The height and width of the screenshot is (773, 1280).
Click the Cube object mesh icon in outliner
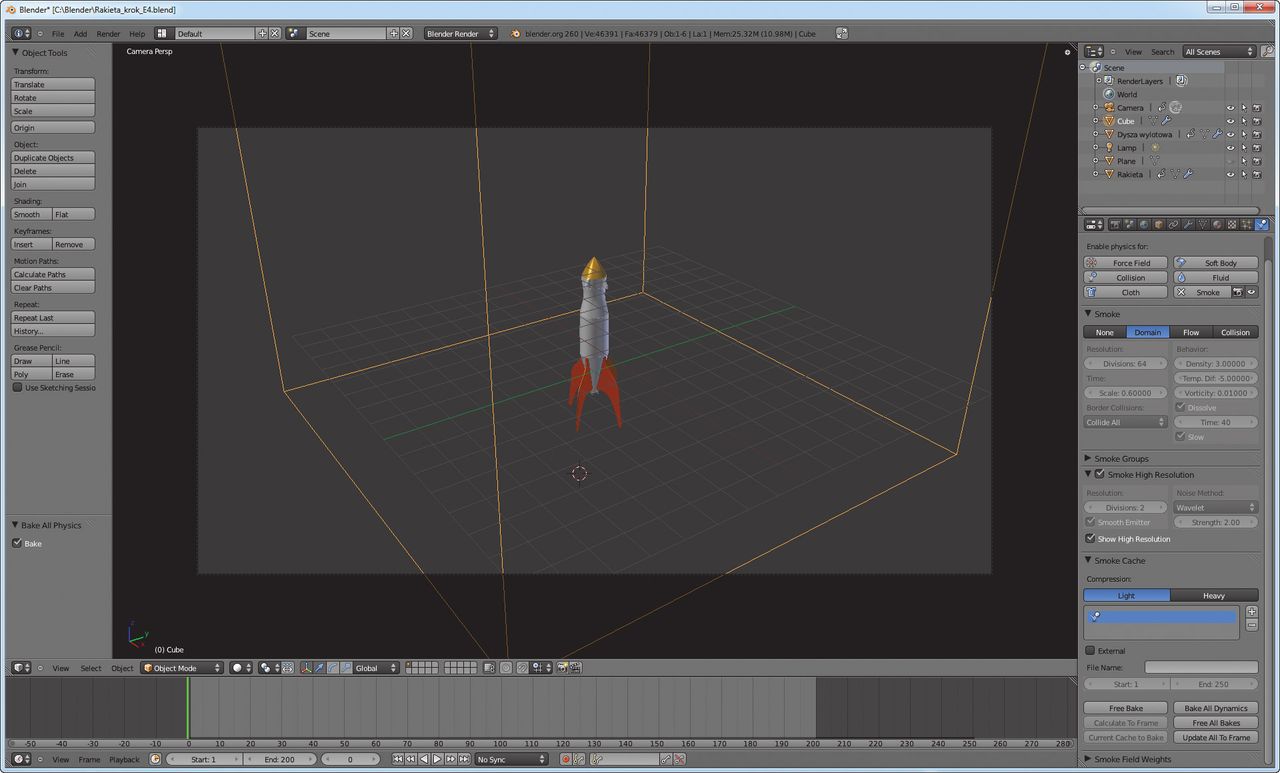[x=1109, y=121]
